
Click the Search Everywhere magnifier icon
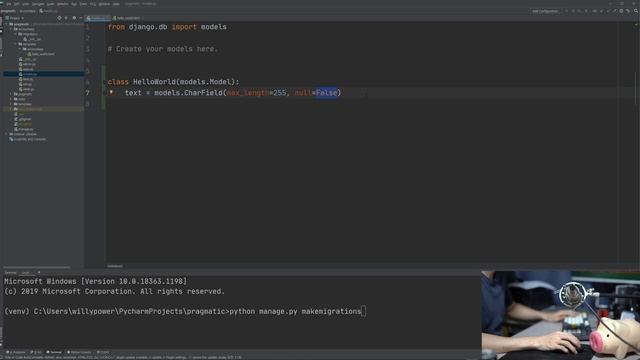(x=636, y=11)
